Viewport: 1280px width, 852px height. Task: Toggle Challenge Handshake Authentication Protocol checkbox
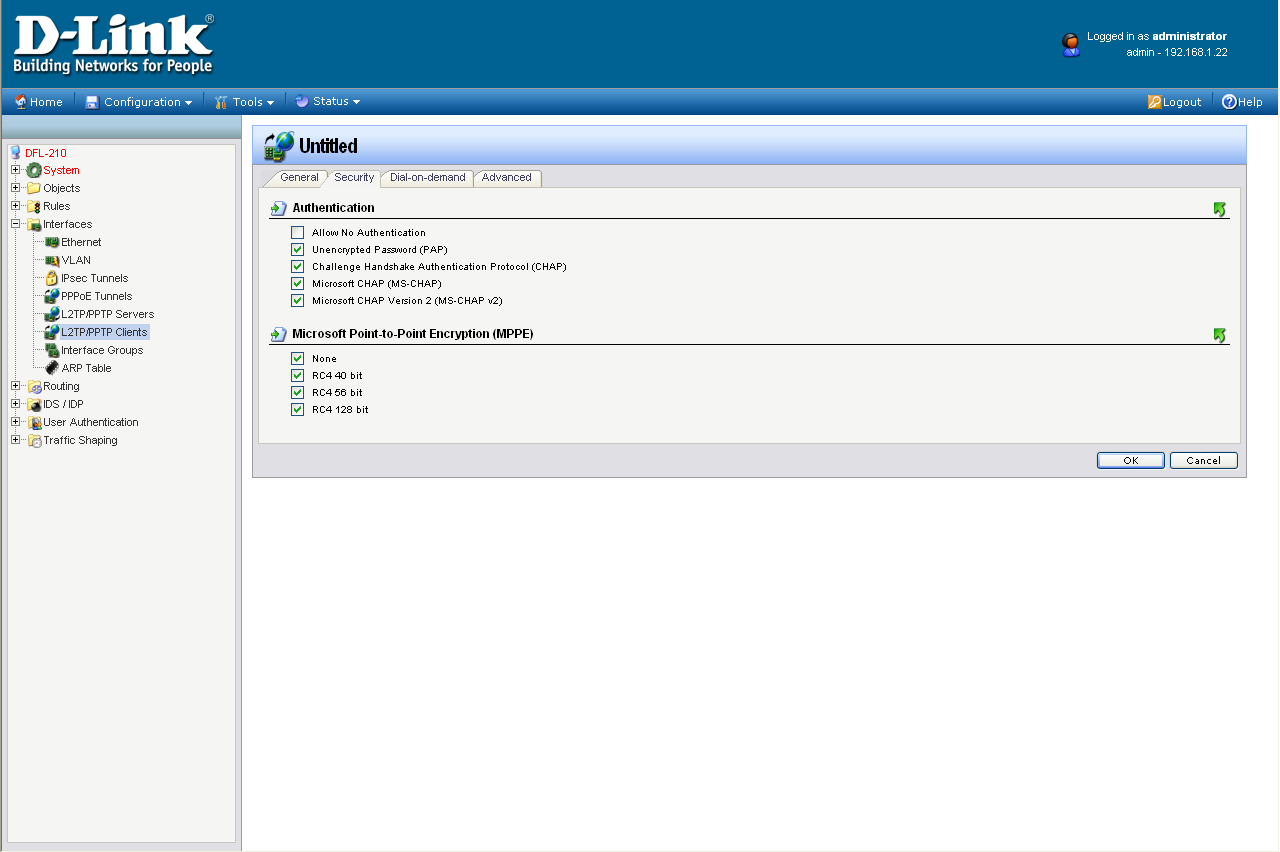(297, 267)
